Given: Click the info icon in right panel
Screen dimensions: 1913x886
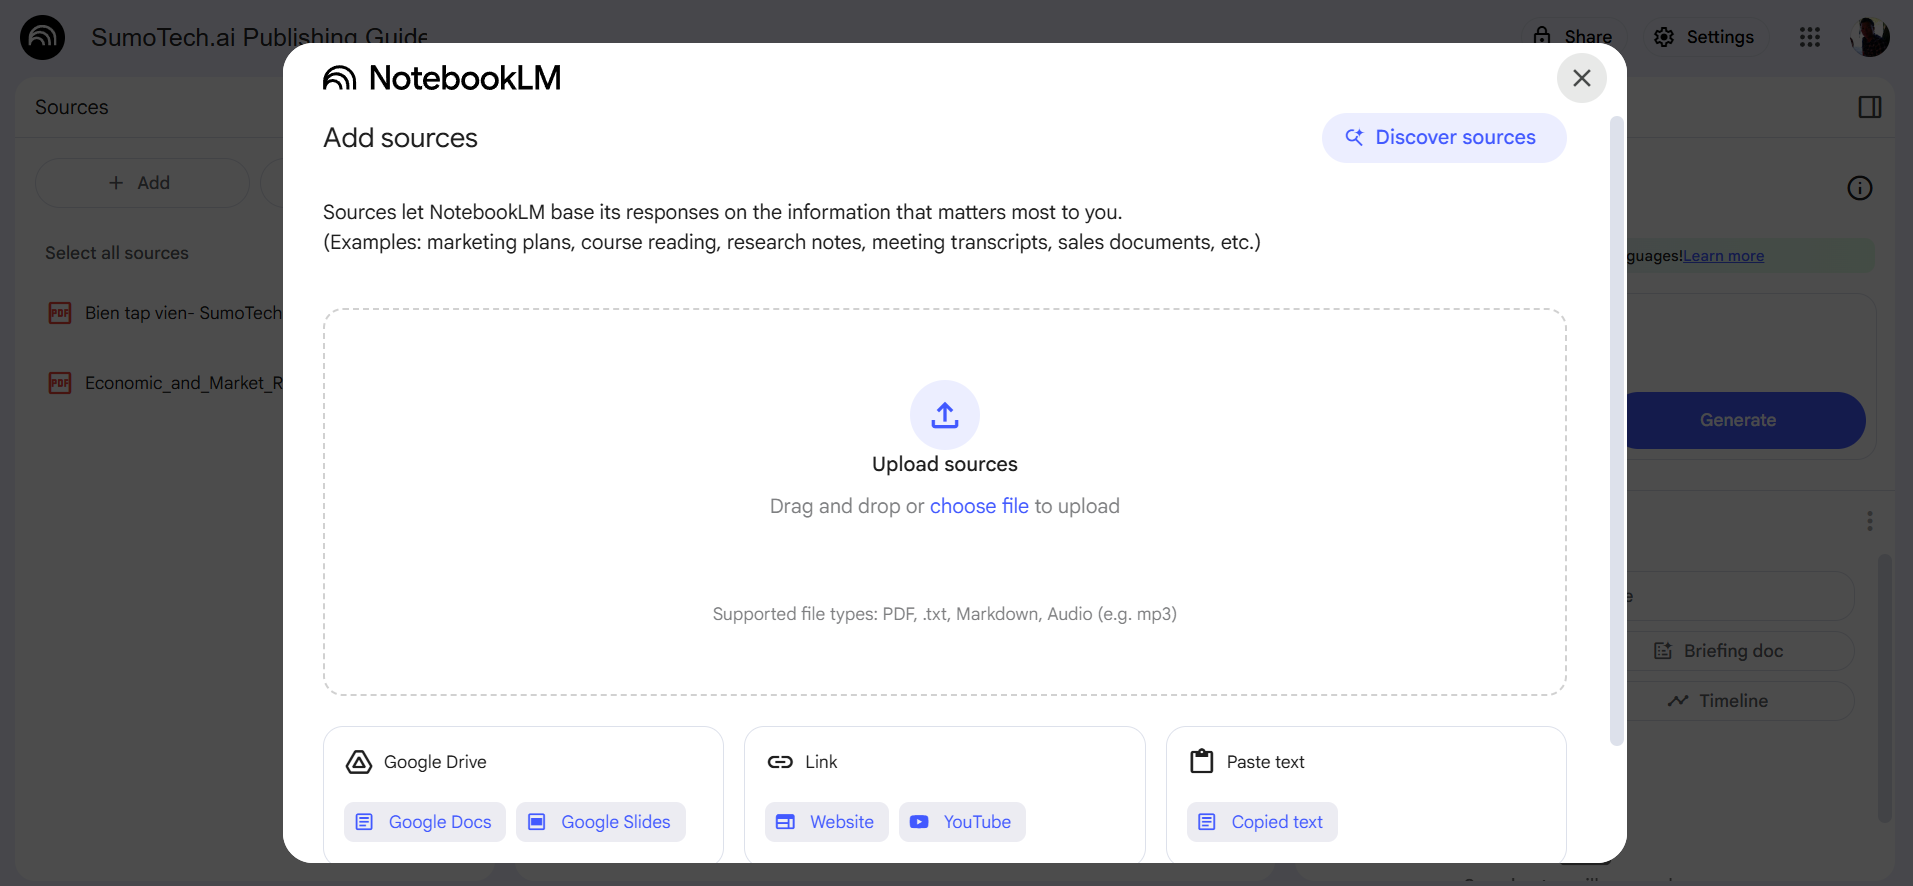Looking at the screenshot, I should (1860, 188).
